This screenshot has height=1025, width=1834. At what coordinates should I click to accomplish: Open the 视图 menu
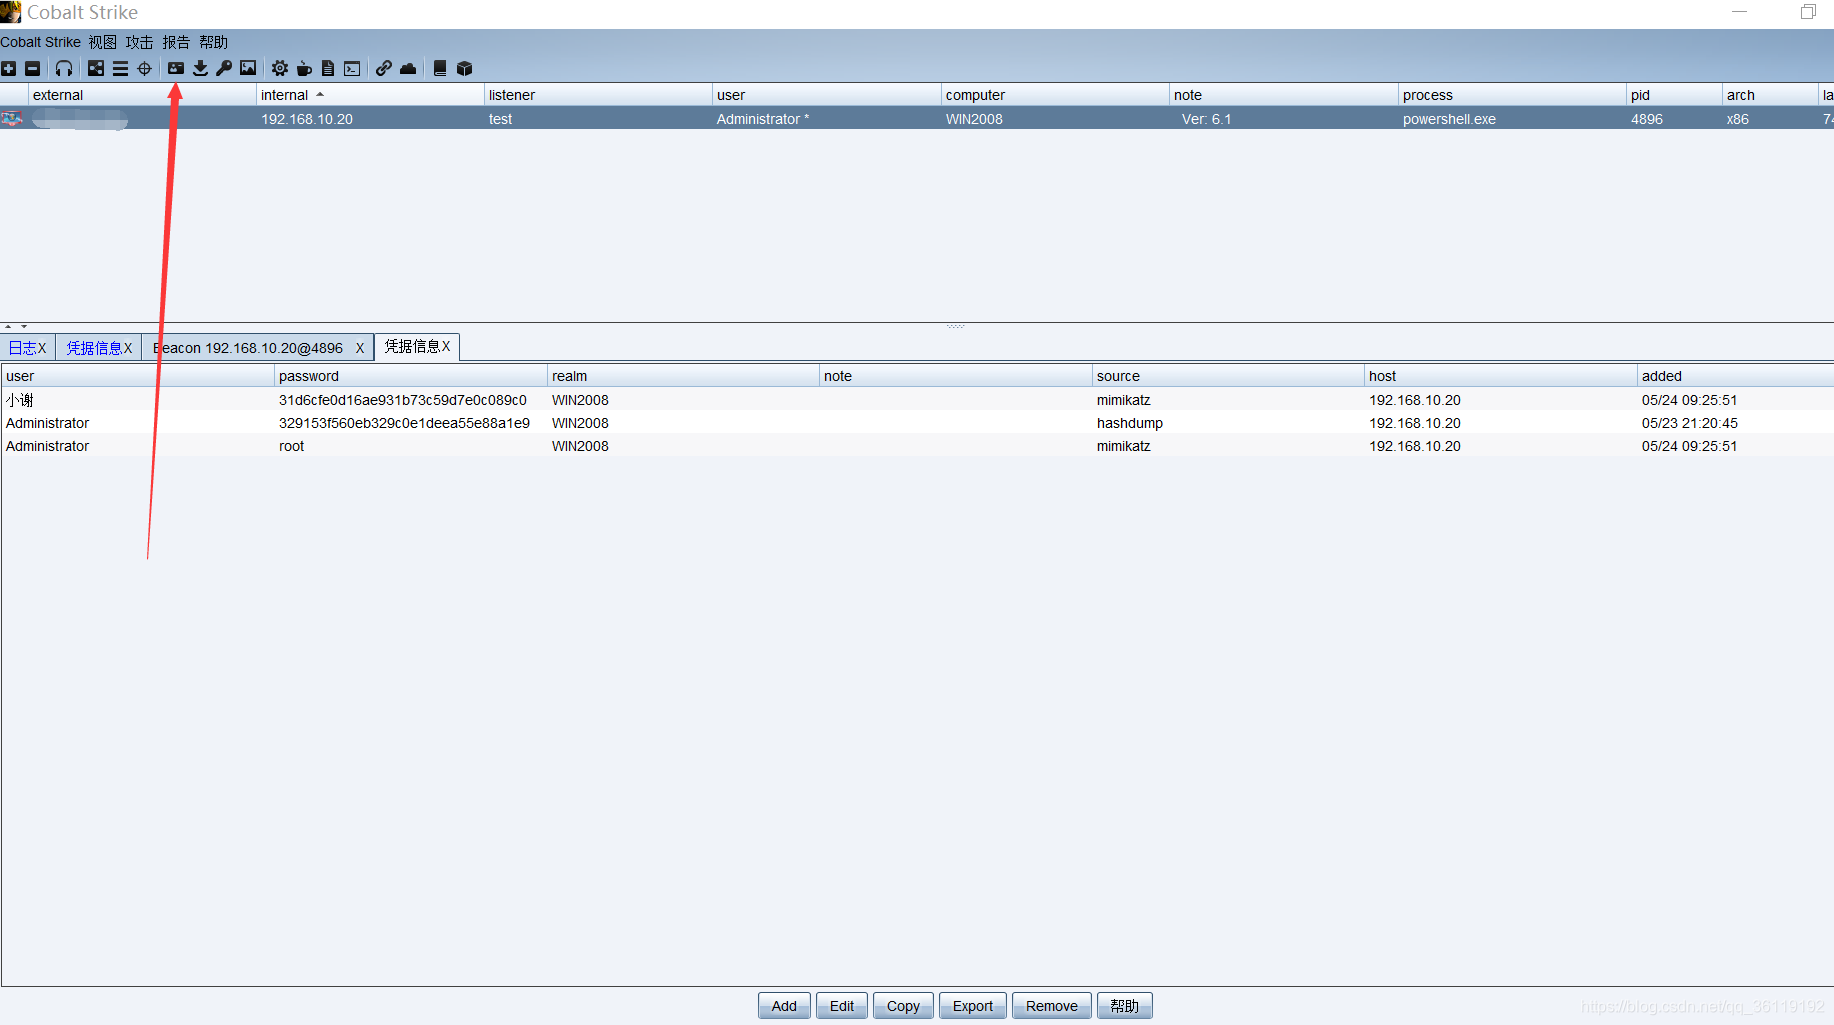[x=102, y=42]
